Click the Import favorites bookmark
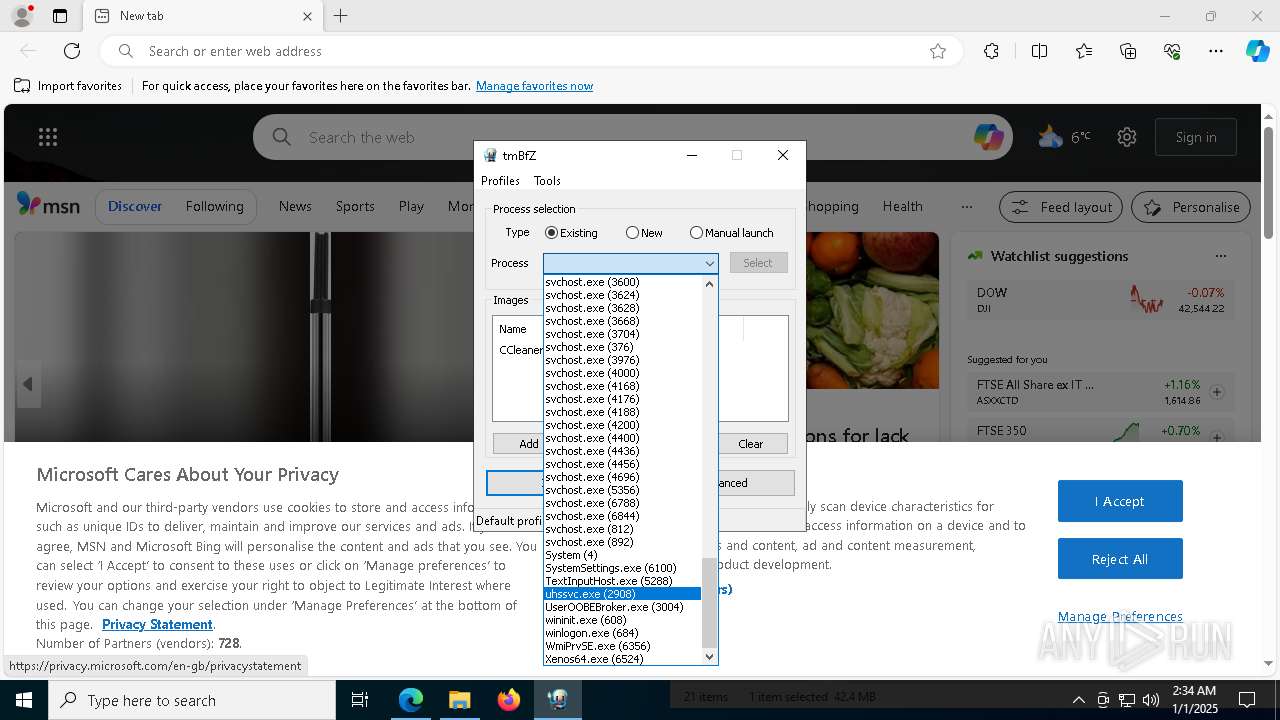Image resolution: width=1280 pixels, height=720 pixels. coord(68,86)
